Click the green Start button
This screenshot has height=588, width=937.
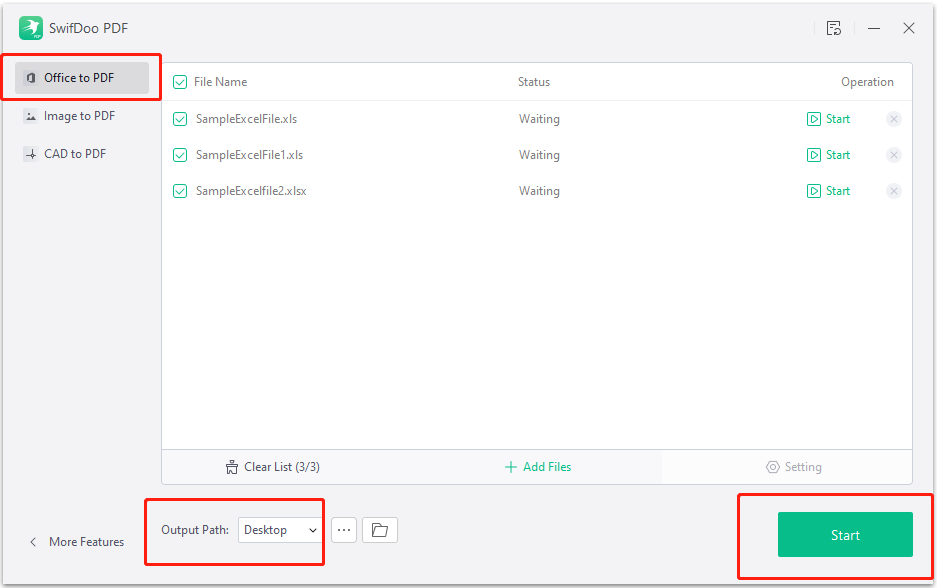844,534
